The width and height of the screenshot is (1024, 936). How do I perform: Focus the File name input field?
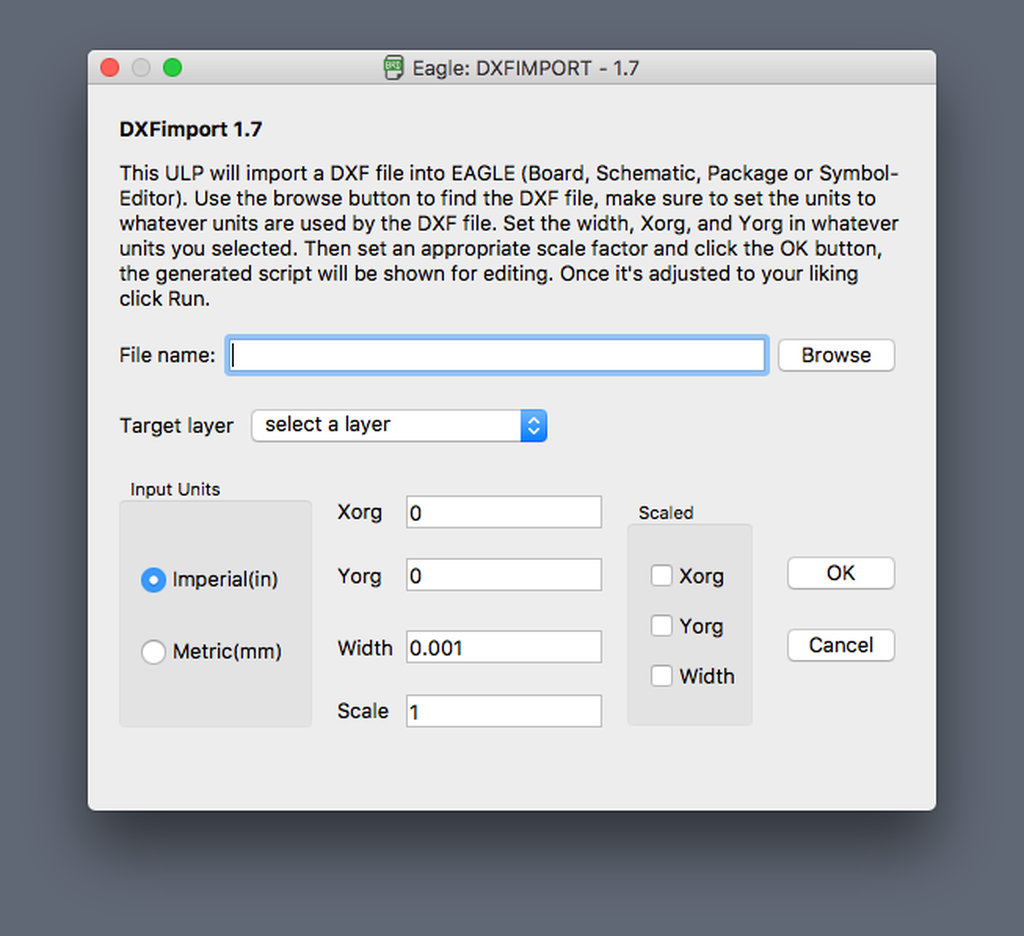click(x=497, y=355)
